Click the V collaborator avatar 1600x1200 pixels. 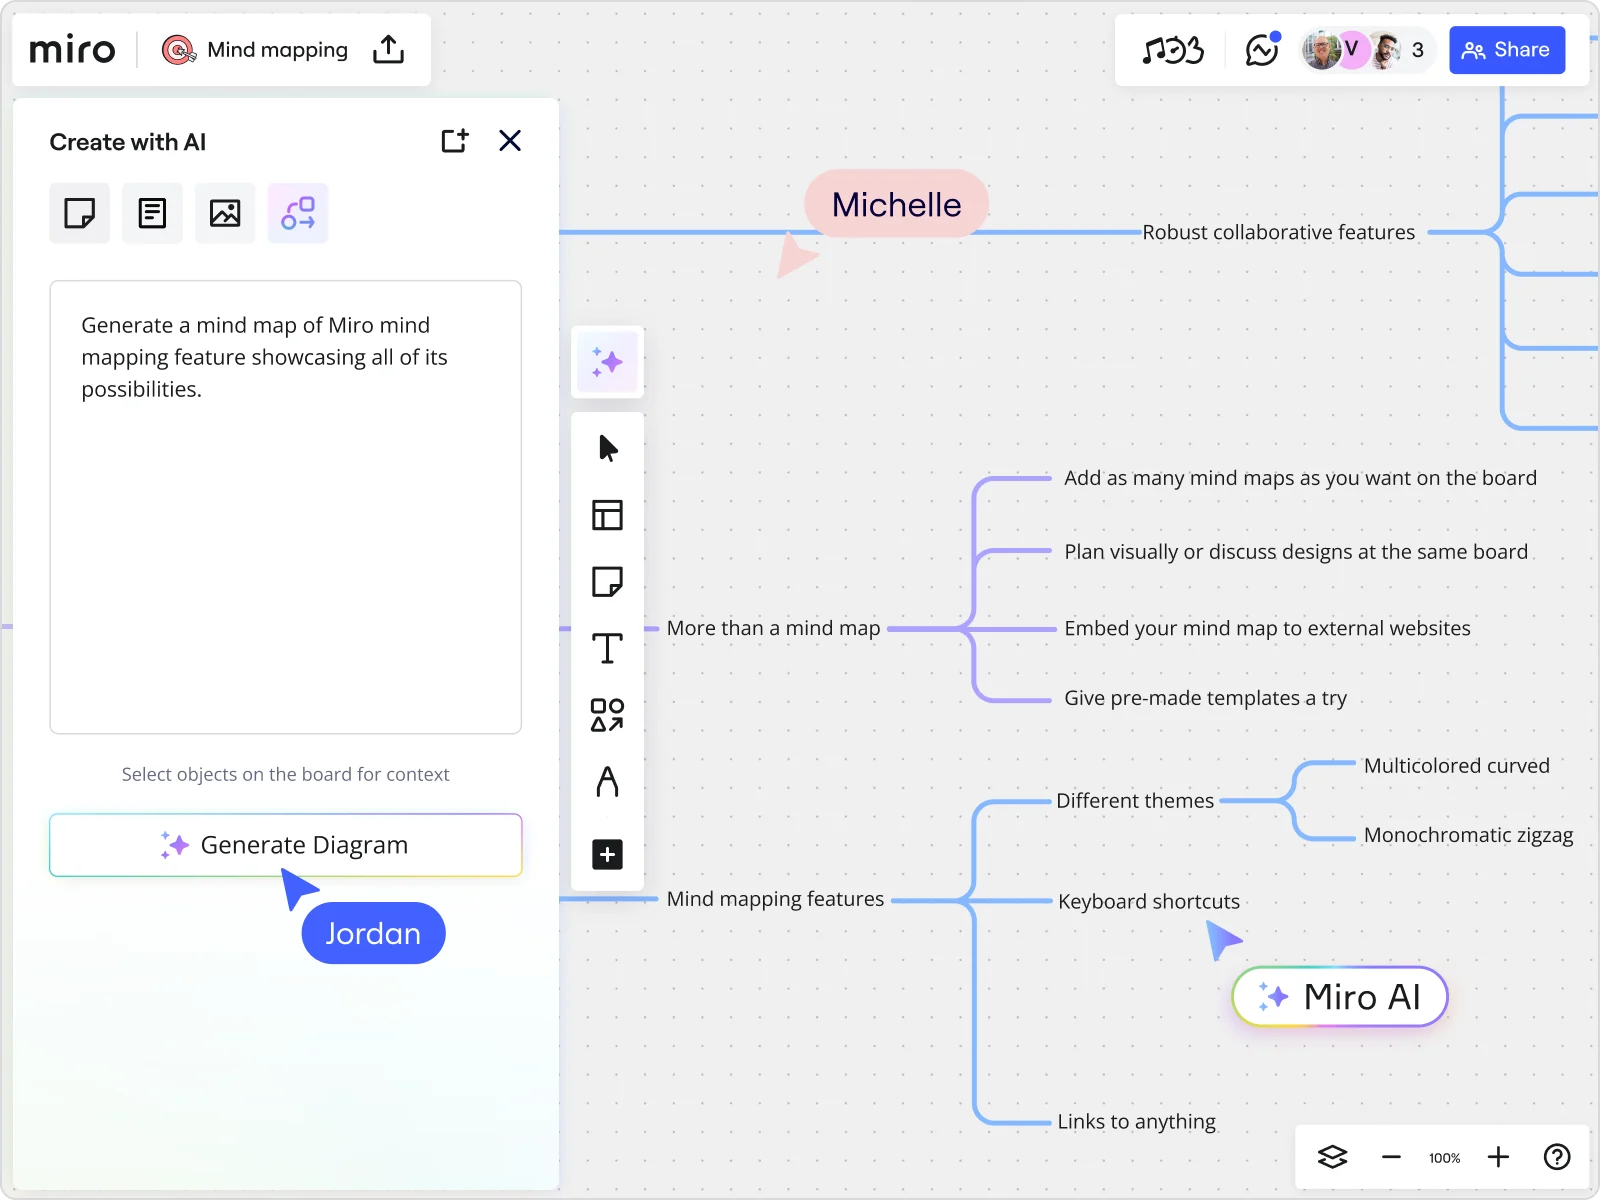[x=1351, y=49]
